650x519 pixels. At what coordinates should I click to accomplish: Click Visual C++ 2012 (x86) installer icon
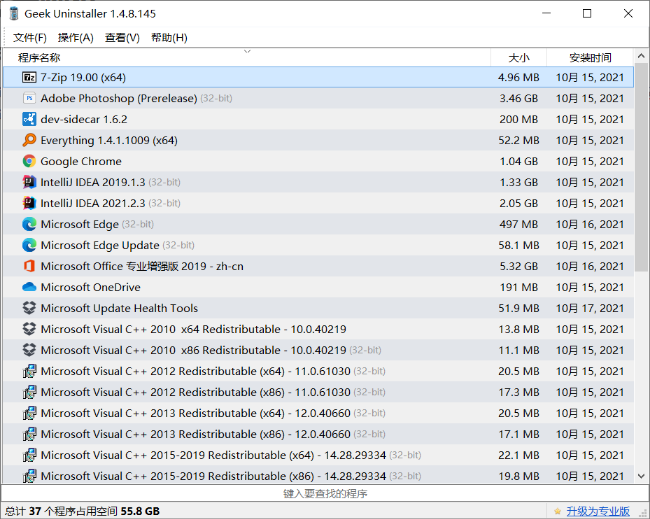point(29,392)
